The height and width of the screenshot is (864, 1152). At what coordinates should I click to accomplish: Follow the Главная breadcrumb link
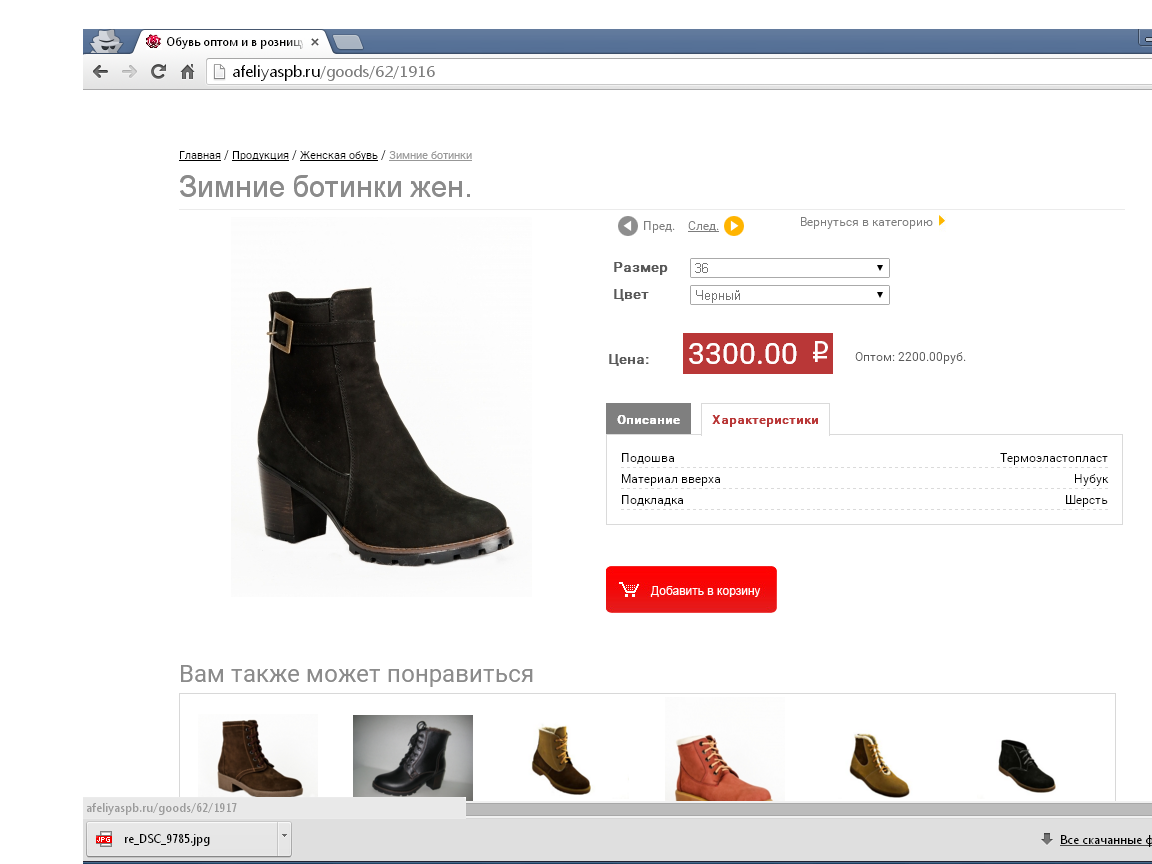pos(200,155)
